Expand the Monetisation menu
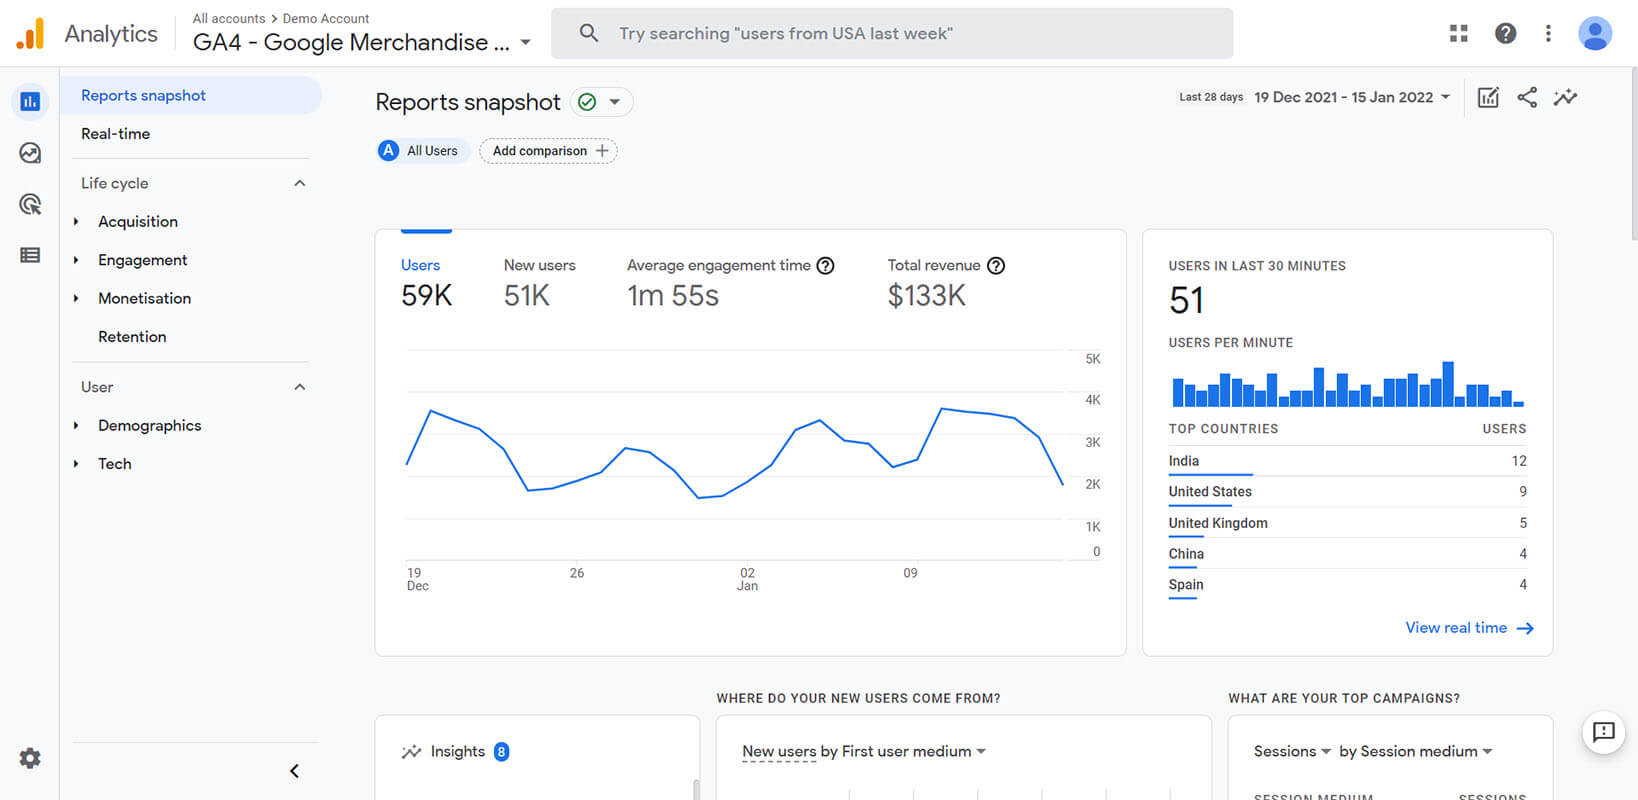The height and width of the screenshot is (800, 1638). pos(76,298)
